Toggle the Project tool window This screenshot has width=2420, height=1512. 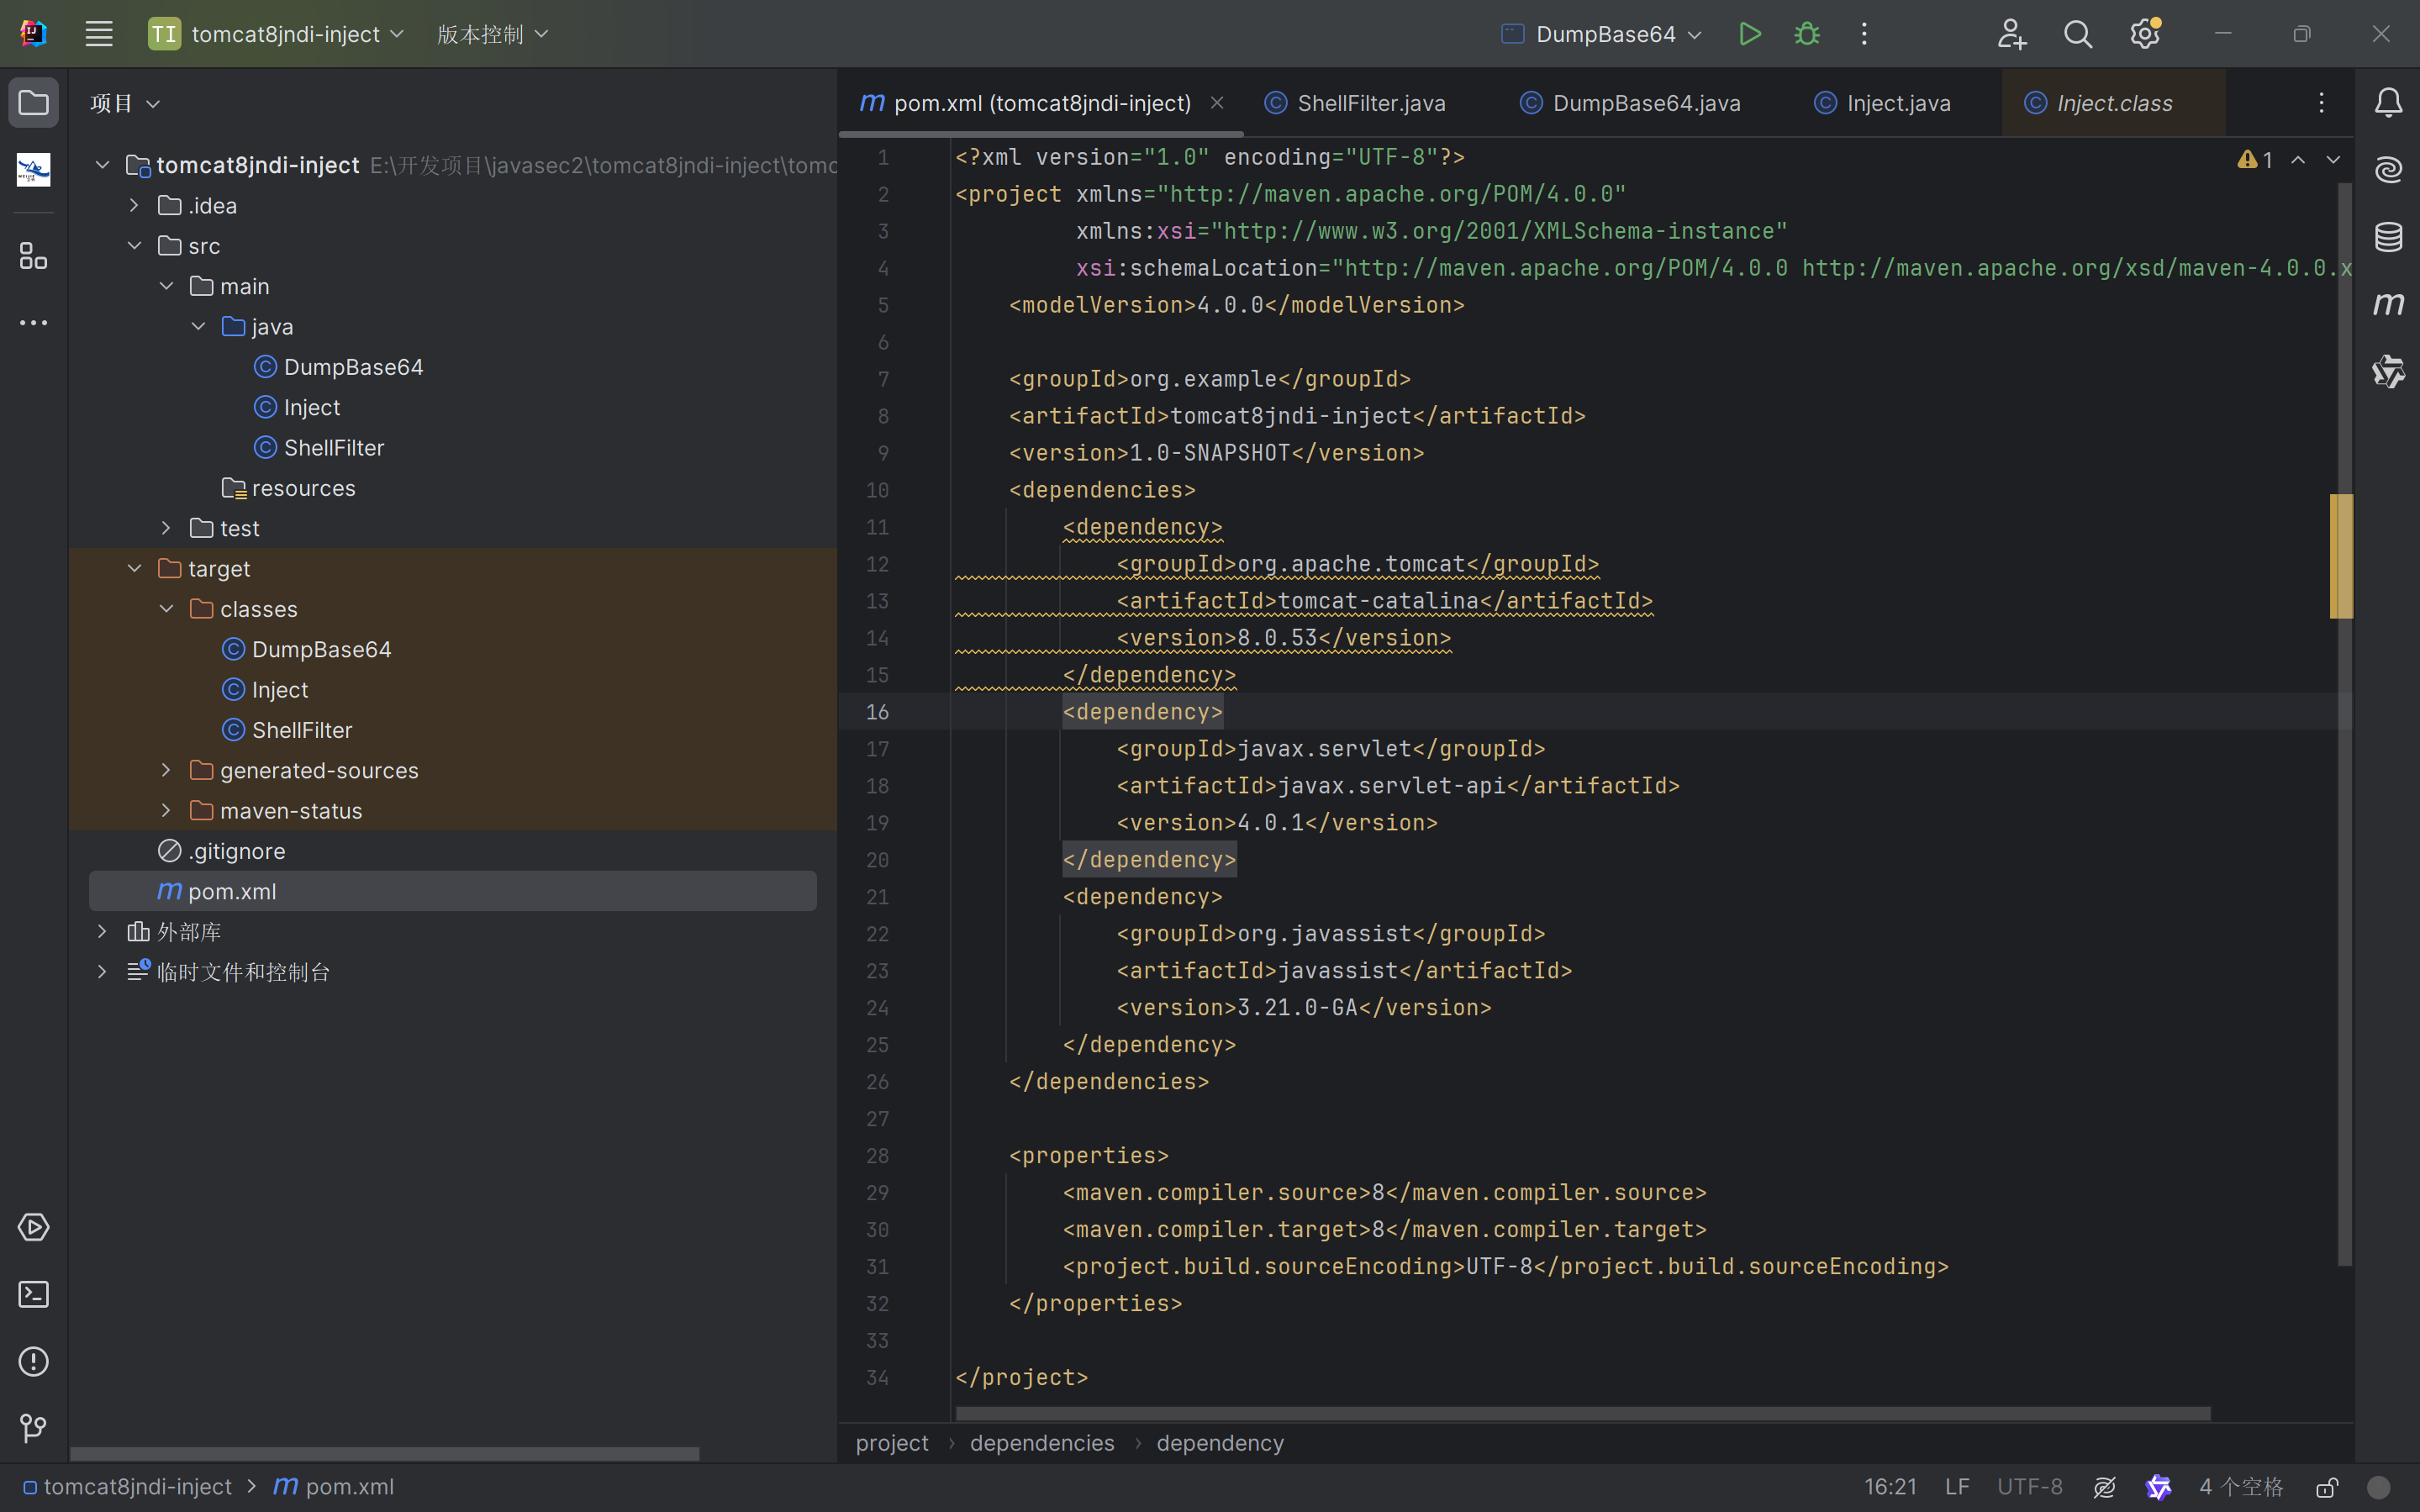(x=33, y=102)
